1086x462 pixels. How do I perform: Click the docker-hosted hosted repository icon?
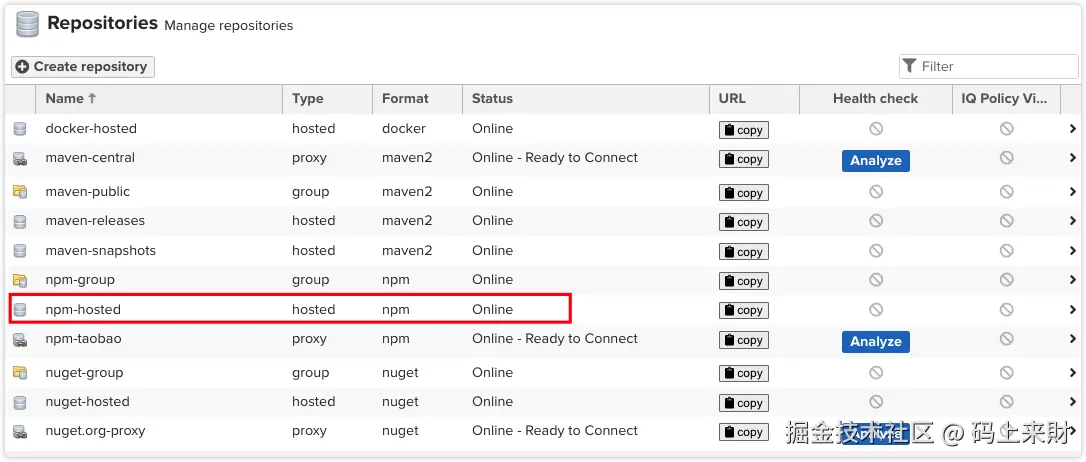coord(20,129)
